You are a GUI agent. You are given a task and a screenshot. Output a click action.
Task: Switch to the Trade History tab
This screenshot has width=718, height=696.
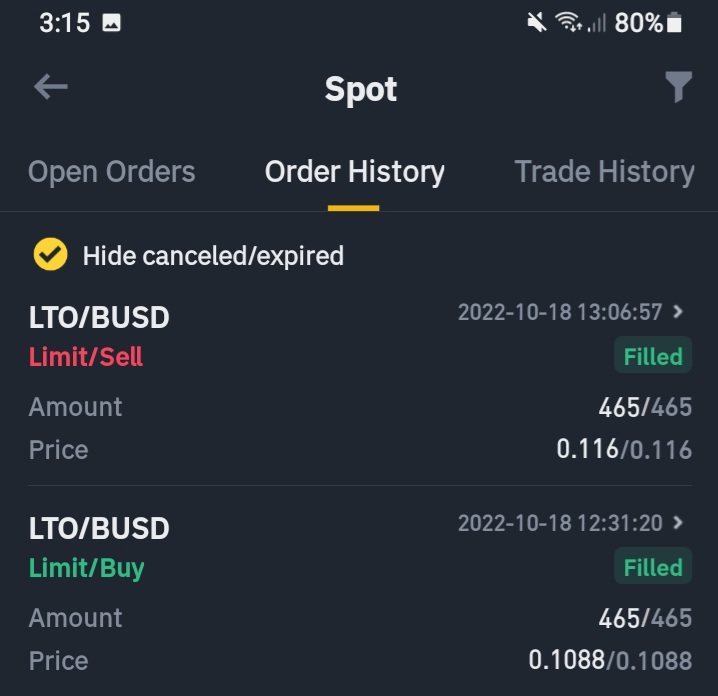tap(604, 172)
